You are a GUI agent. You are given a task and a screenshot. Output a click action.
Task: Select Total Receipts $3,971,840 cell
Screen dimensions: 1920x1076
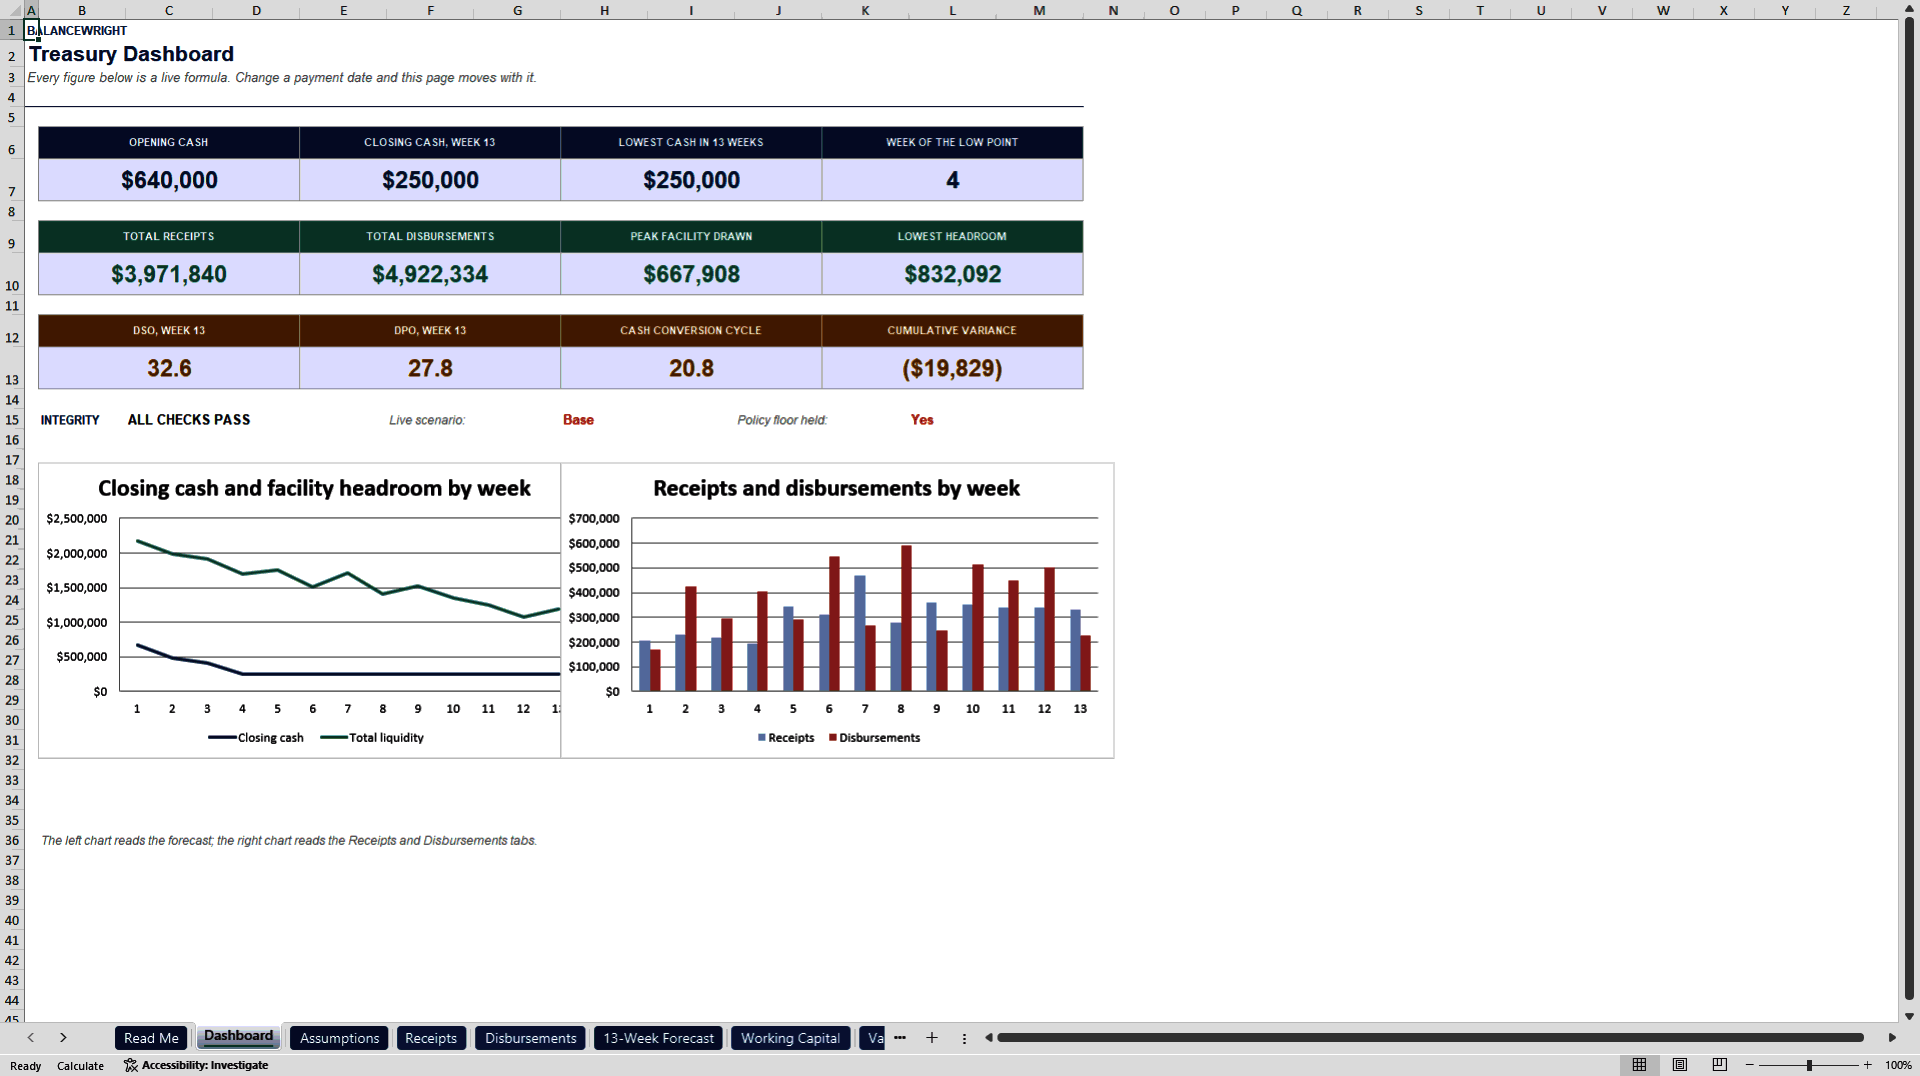pos(169,274)
